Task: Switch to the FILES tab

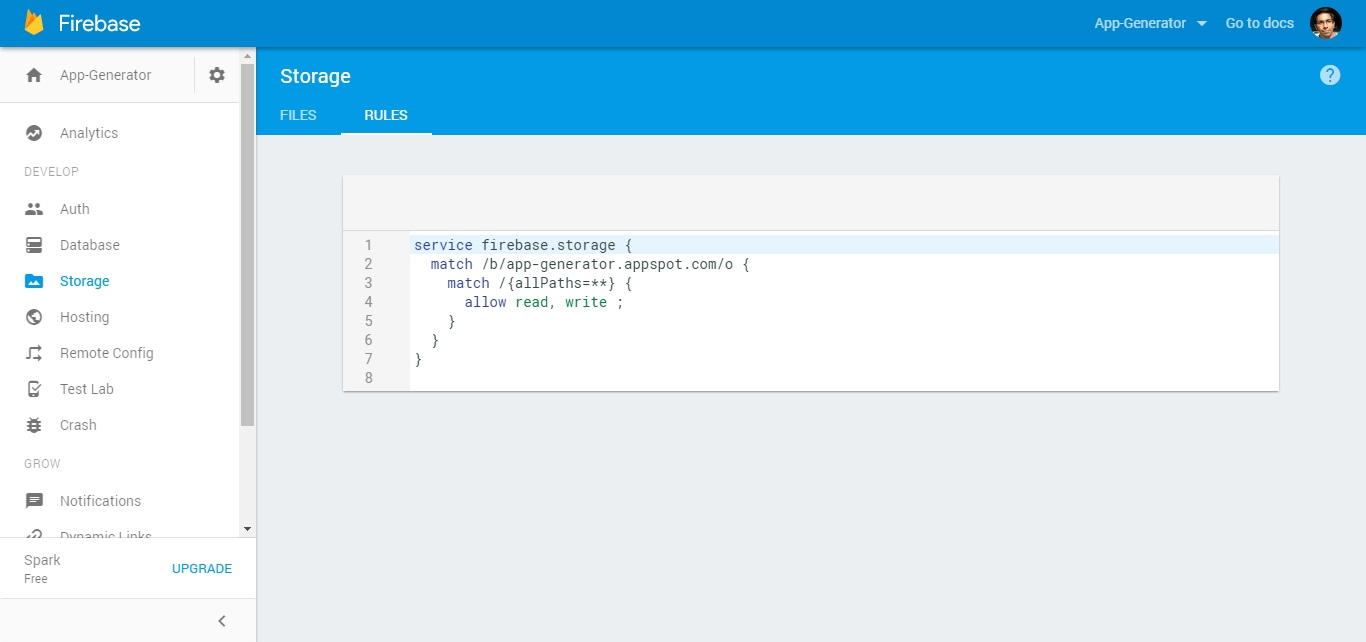Action: pyautogui.click(x=297, y=115)
